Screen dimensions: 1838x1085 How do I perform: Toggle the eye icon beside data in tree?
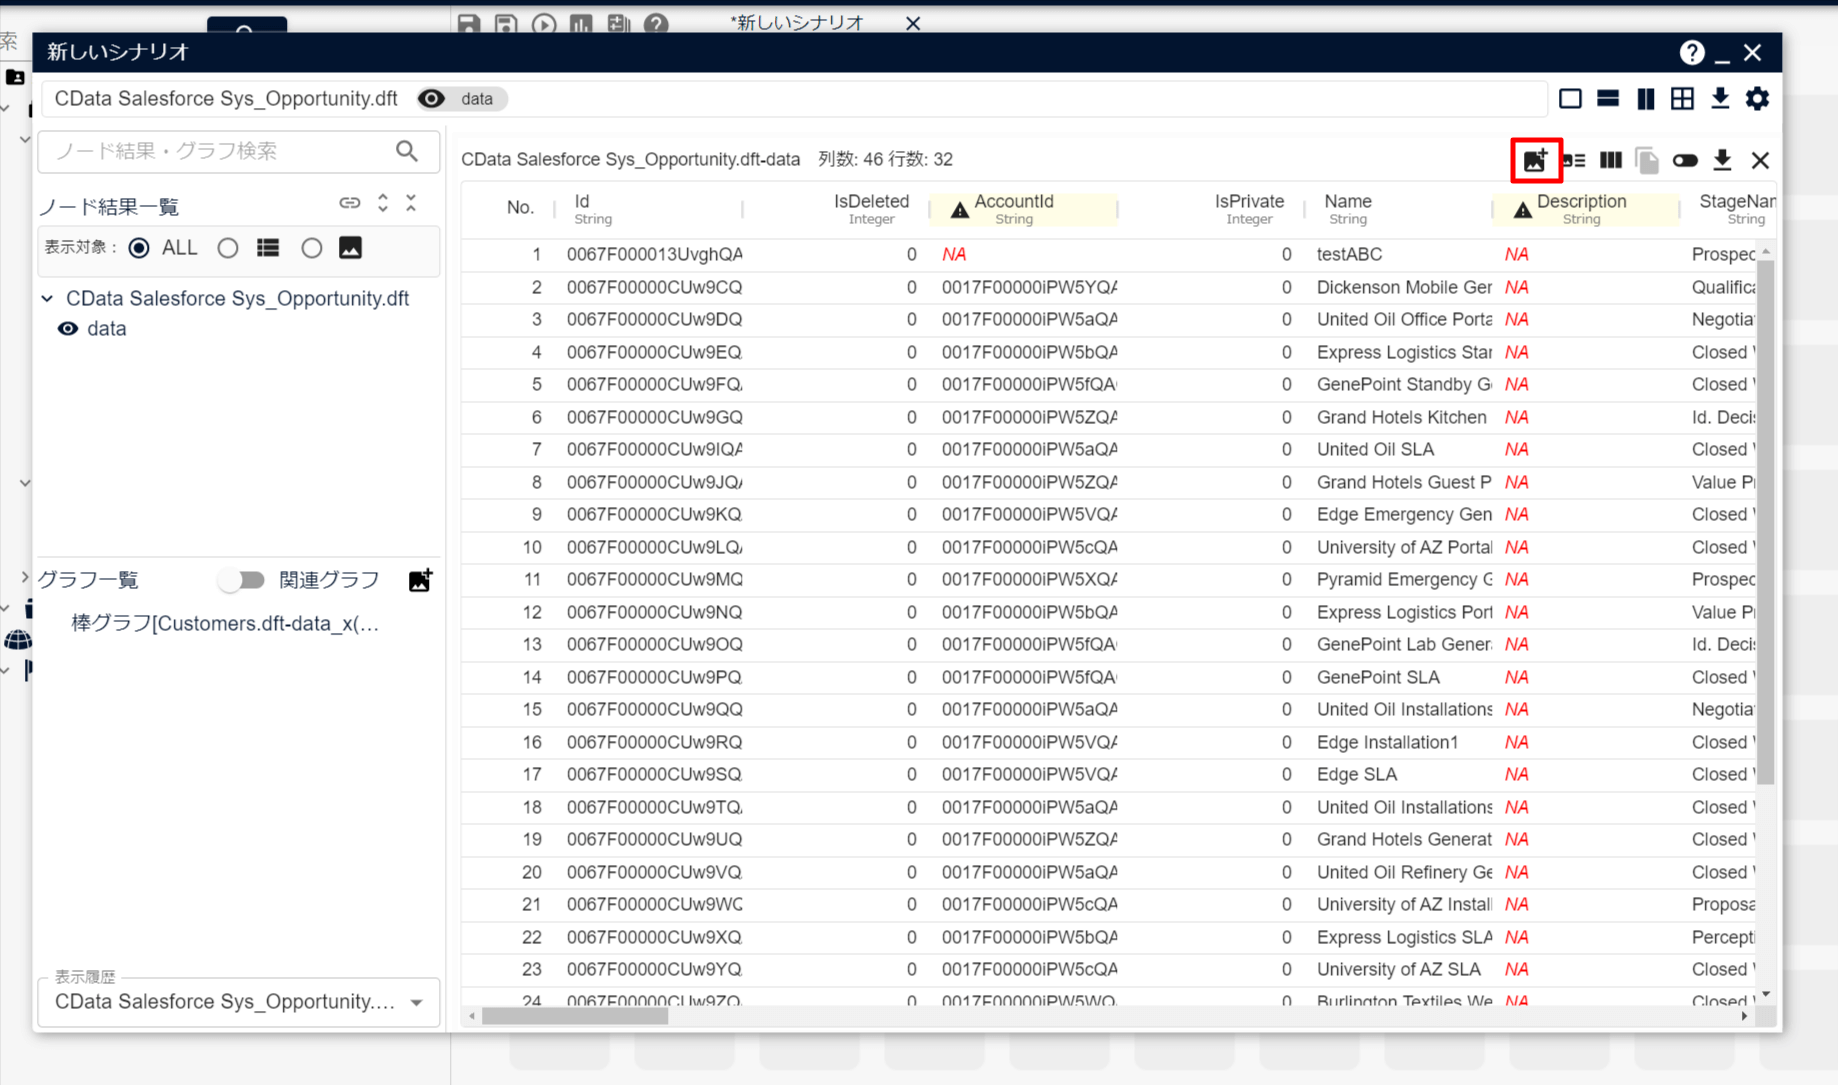coord(68,329)
